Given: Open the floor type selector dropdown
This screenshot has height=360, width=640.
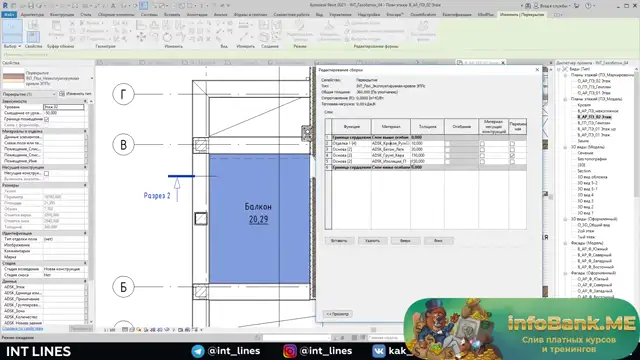Looking at the screenshot, I should (91, 78).
